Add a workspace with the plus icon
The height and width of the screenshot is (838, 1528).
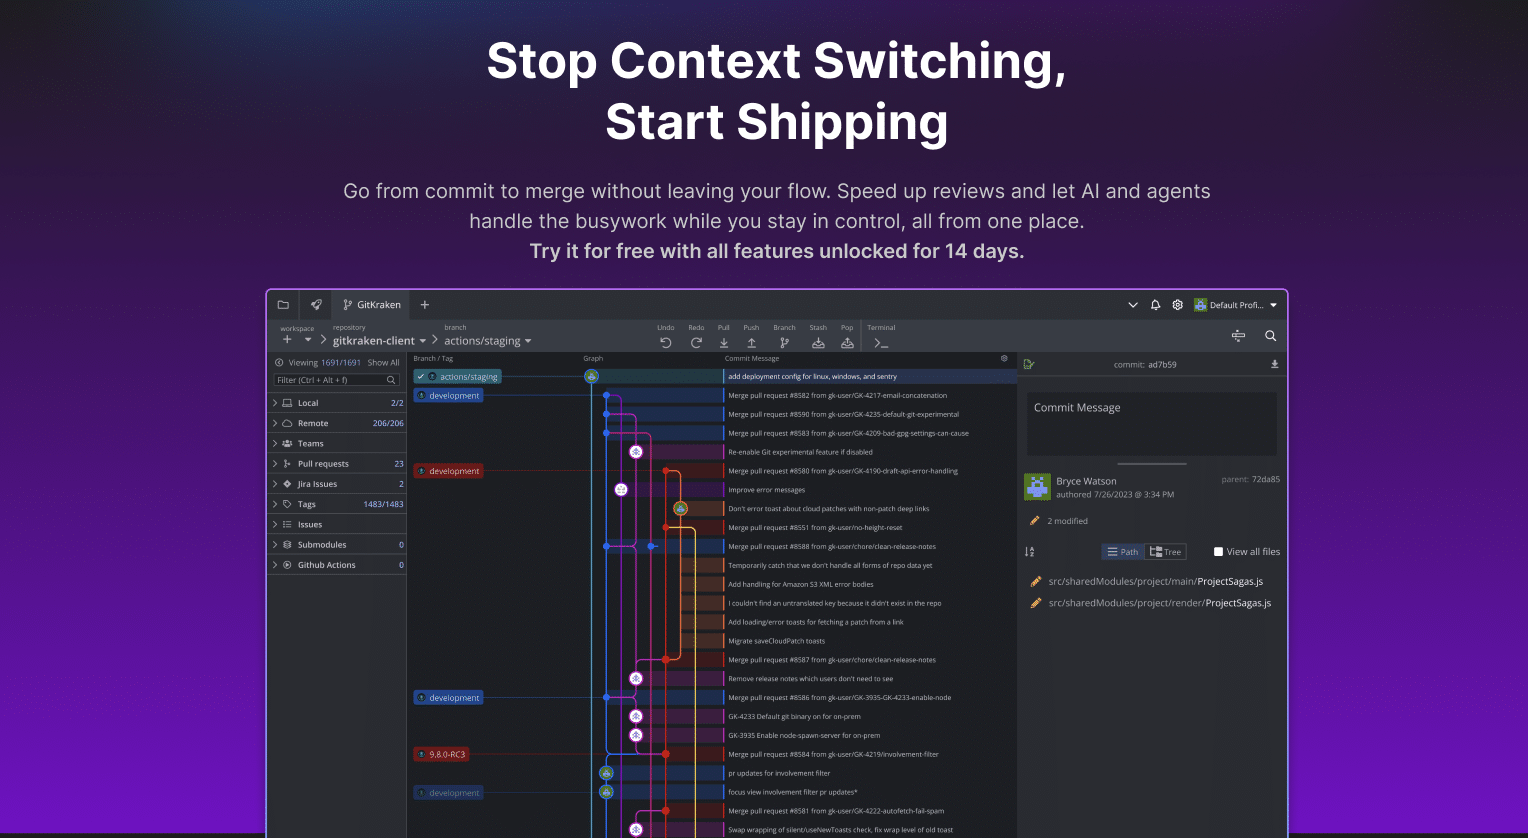(287, 340)
